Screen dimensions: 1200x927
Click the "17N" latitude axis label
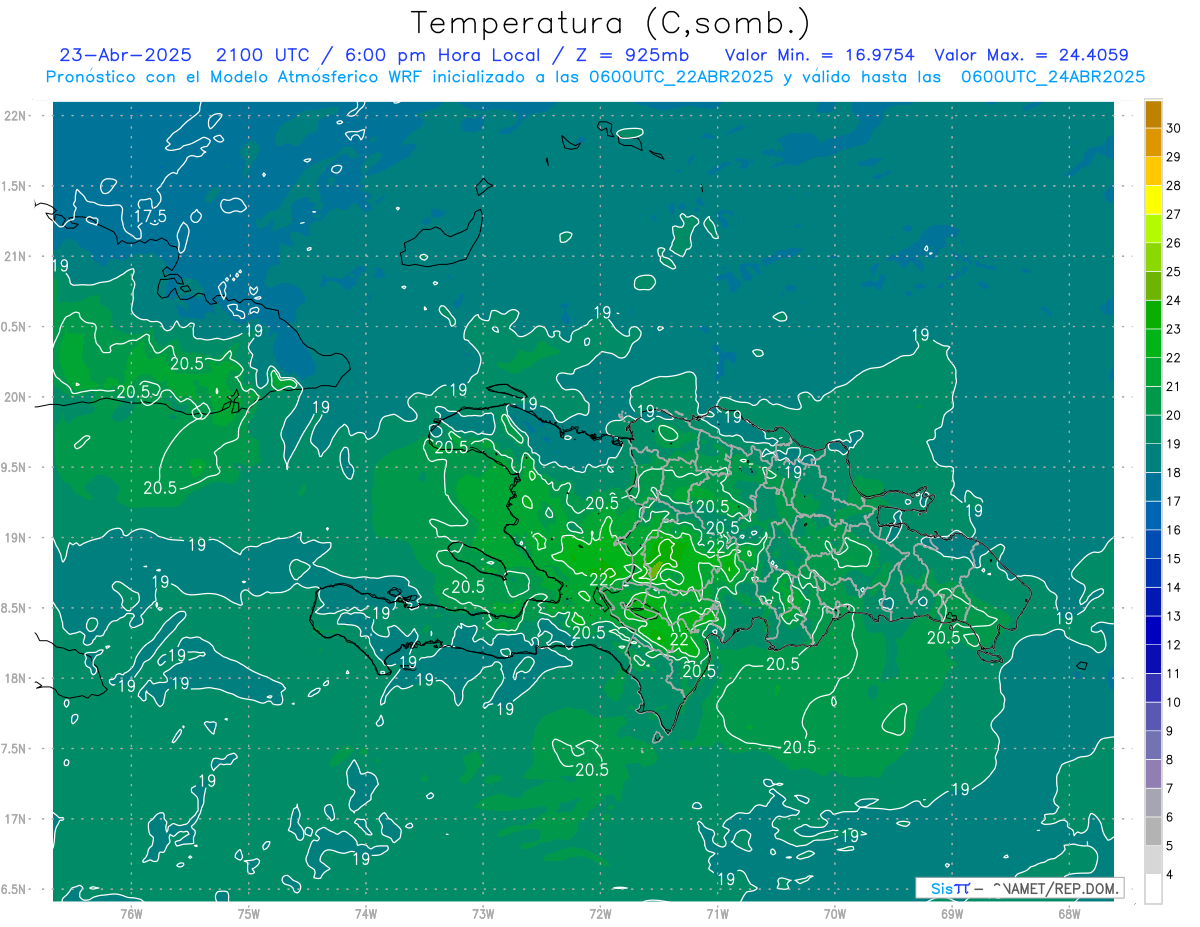pos(16,819)
